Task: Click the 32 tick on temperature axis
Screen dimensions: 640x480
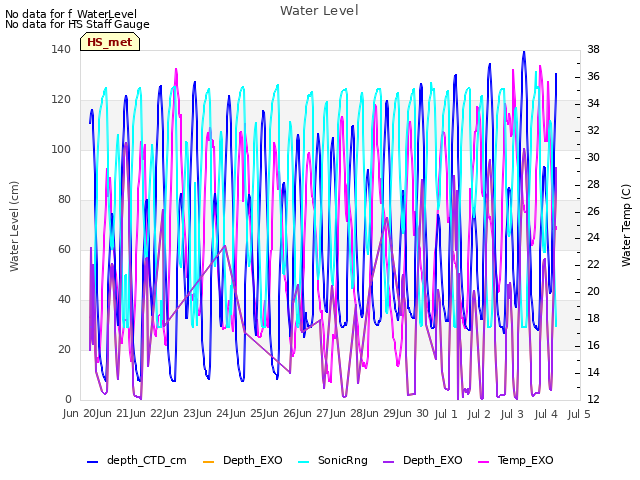Action: click(593, 130)
